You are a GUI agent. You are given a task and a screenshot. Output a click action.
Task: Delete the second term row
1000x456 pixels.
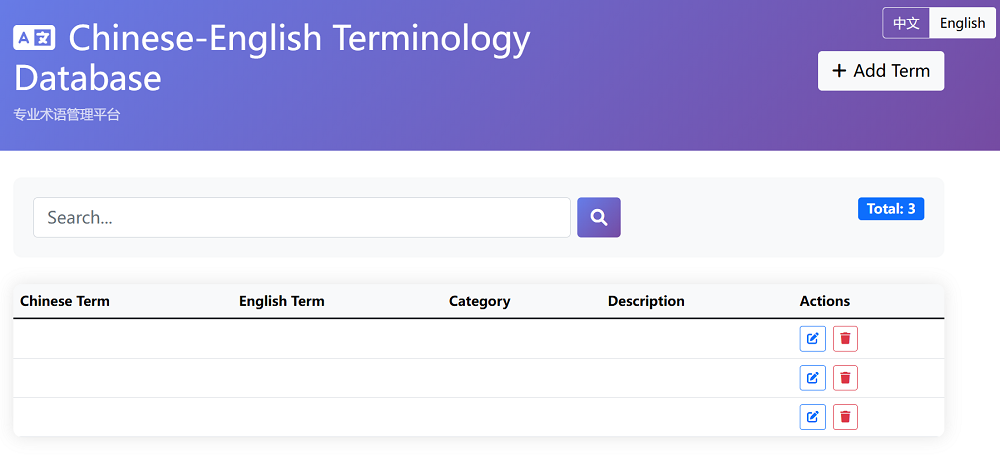pyautogui.click(x=845, y=378)
